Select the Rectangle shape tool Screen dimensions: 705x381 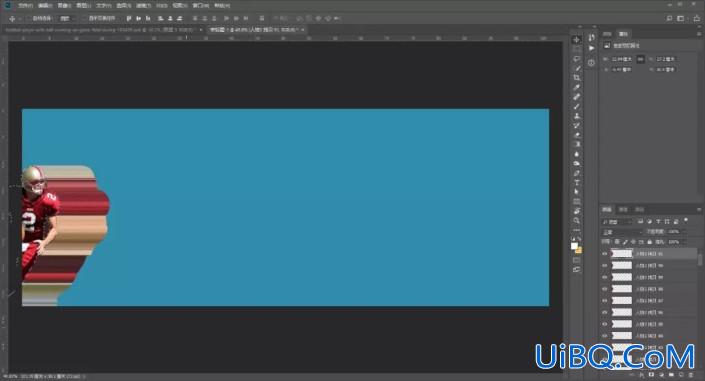(576, 202)
